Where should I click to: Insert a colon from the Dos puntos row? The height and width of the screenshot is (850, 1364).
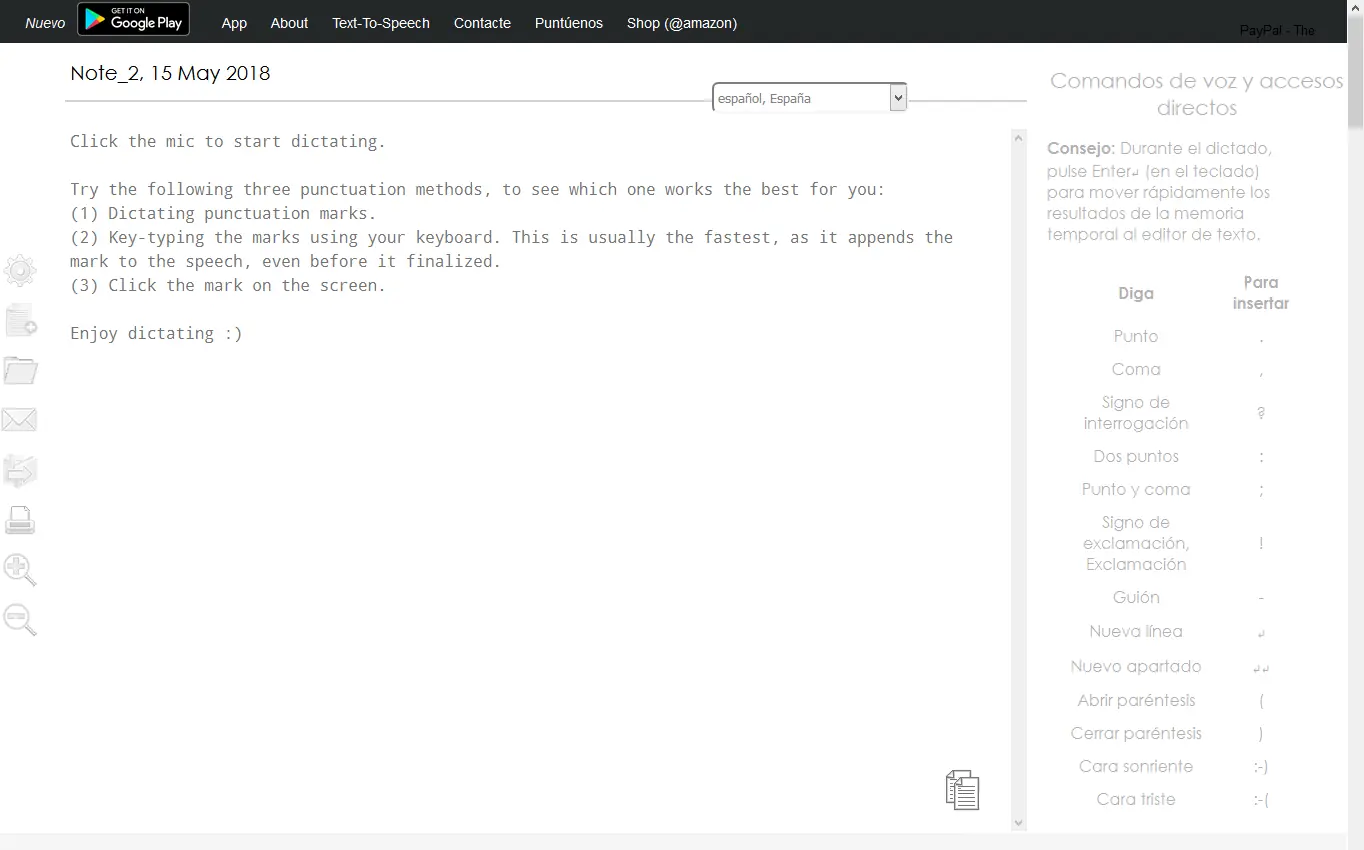point(1261,457)
